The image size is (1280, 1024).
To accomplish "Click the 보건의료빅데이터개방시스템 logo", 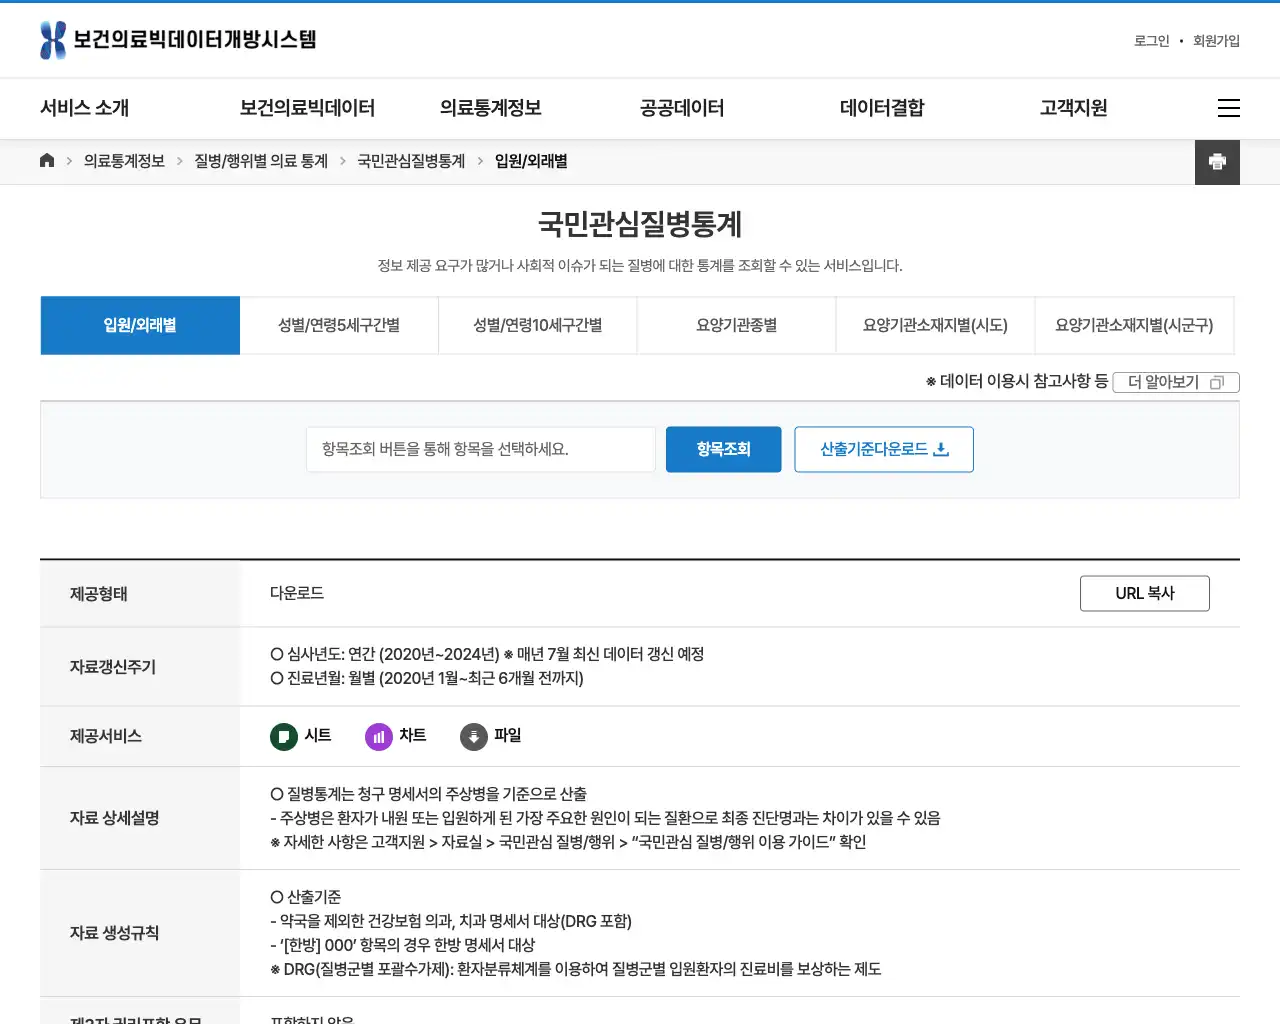I will point(178,40).
